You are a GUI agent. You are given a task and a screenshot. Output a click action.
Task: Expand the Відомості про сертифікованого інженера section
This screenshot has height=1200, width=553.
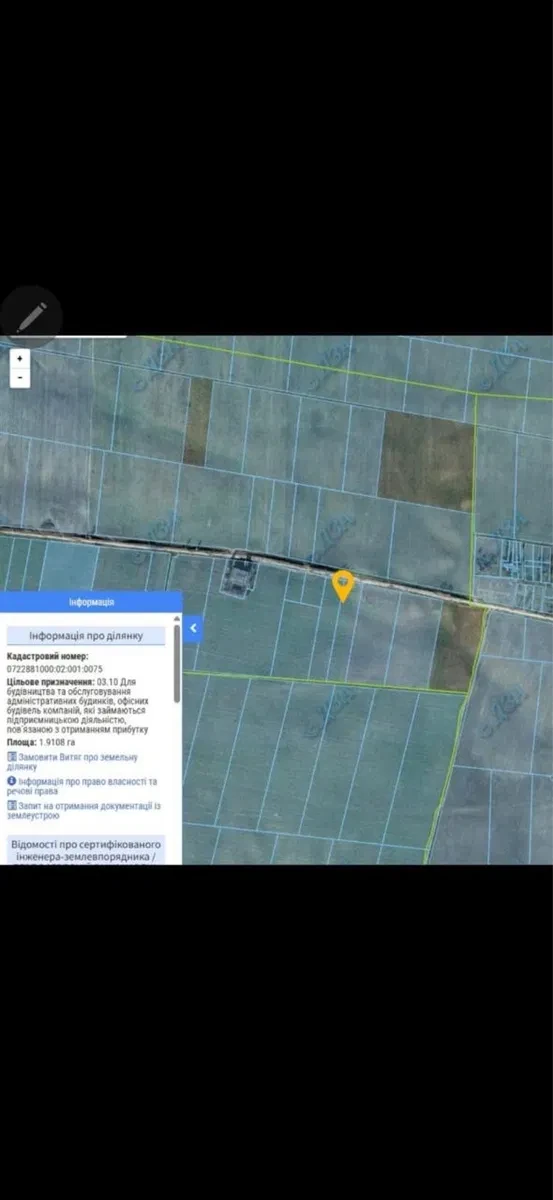tap(86, 850)
